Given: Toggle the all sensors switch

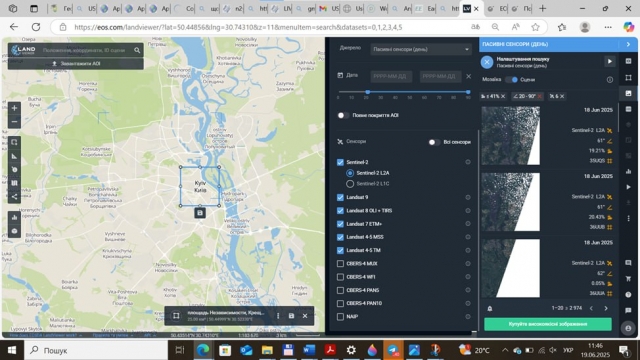Looking at the screenshot, I should point(434,142).
